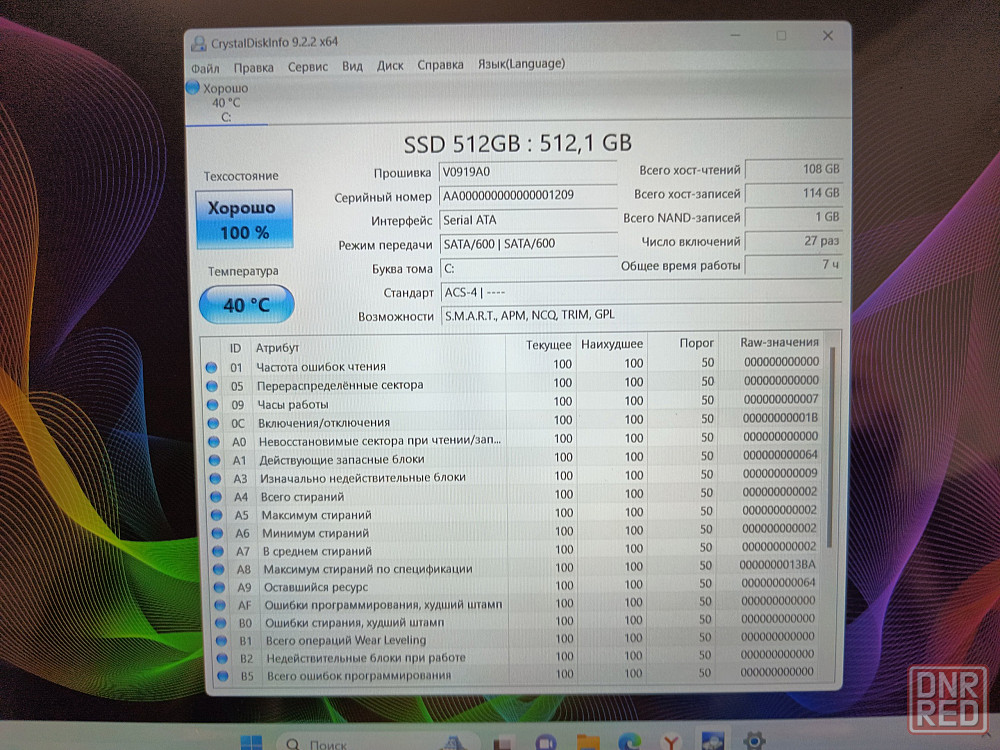Click the status dot for B2 Недействительные блоки

click(221, 658)
